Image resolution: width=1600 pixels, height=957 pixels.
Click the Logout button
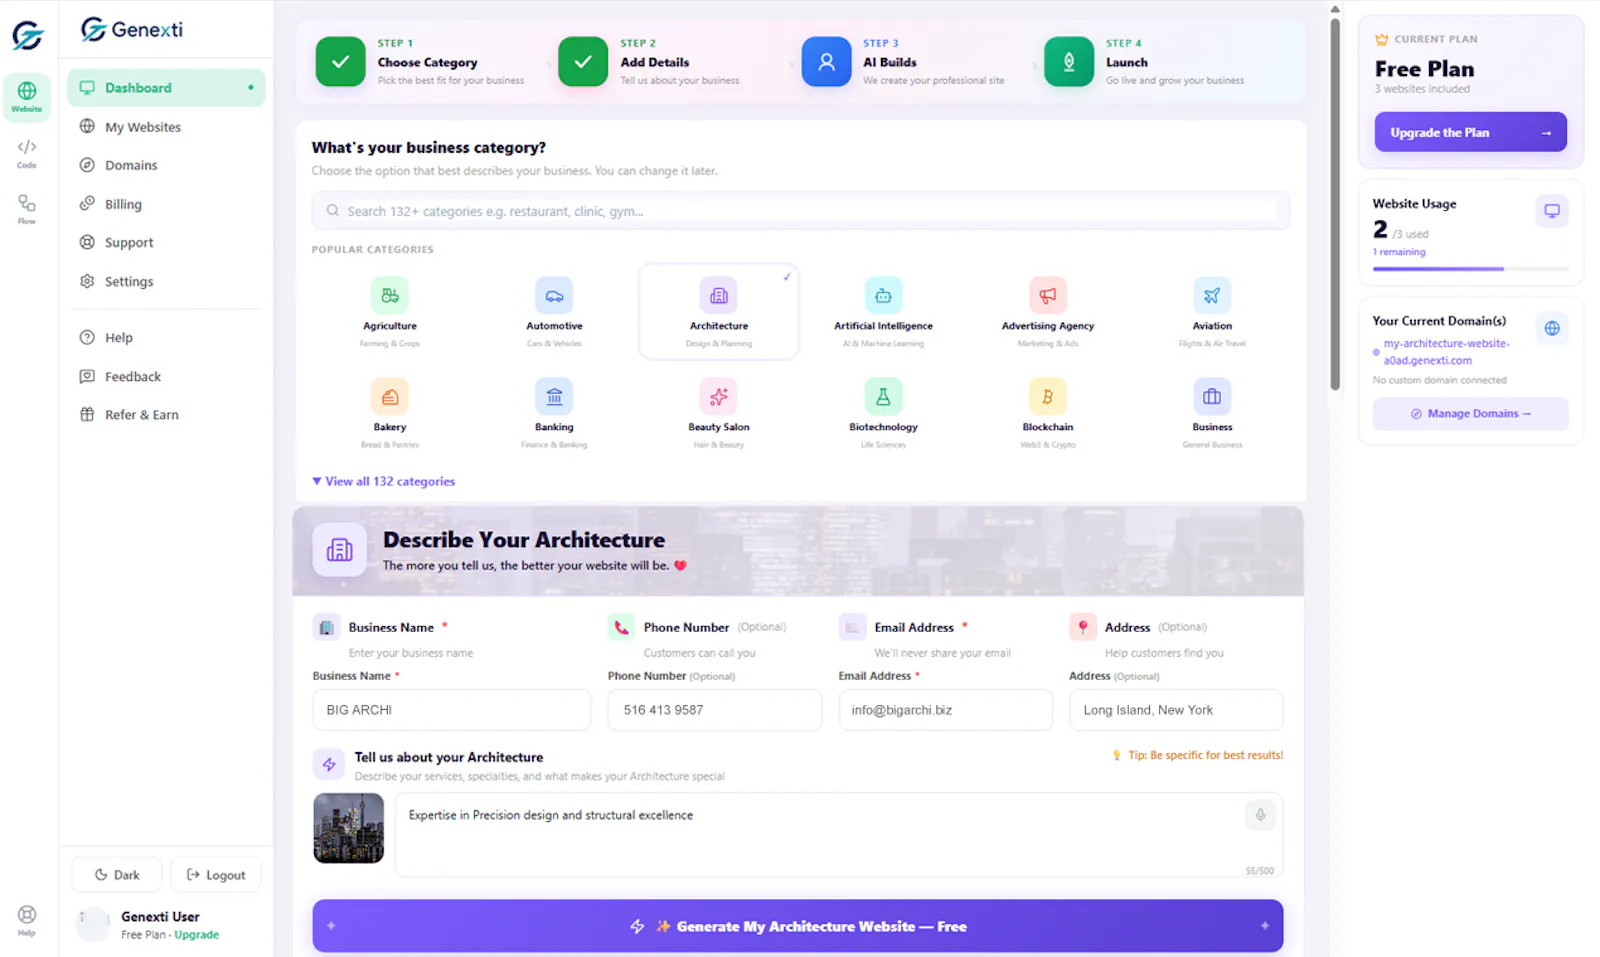pos(216,875)
